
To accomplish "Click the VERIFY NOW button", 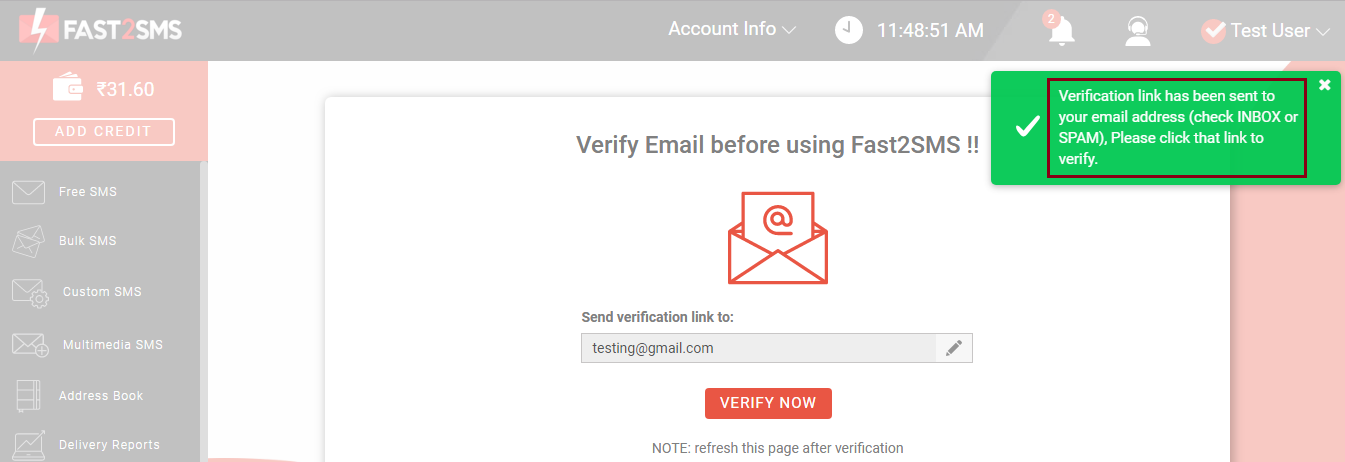I will point(768,403).
